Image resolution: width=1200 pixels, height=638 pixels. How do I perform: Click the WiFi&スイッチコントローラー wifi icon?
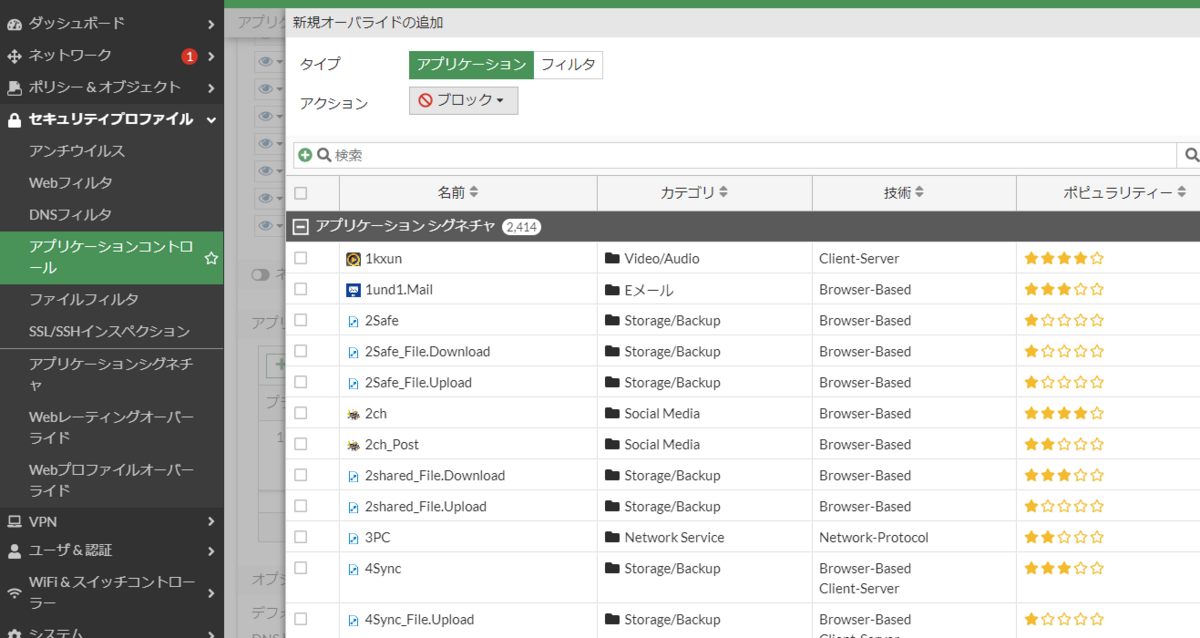click(x=14, y=592)
